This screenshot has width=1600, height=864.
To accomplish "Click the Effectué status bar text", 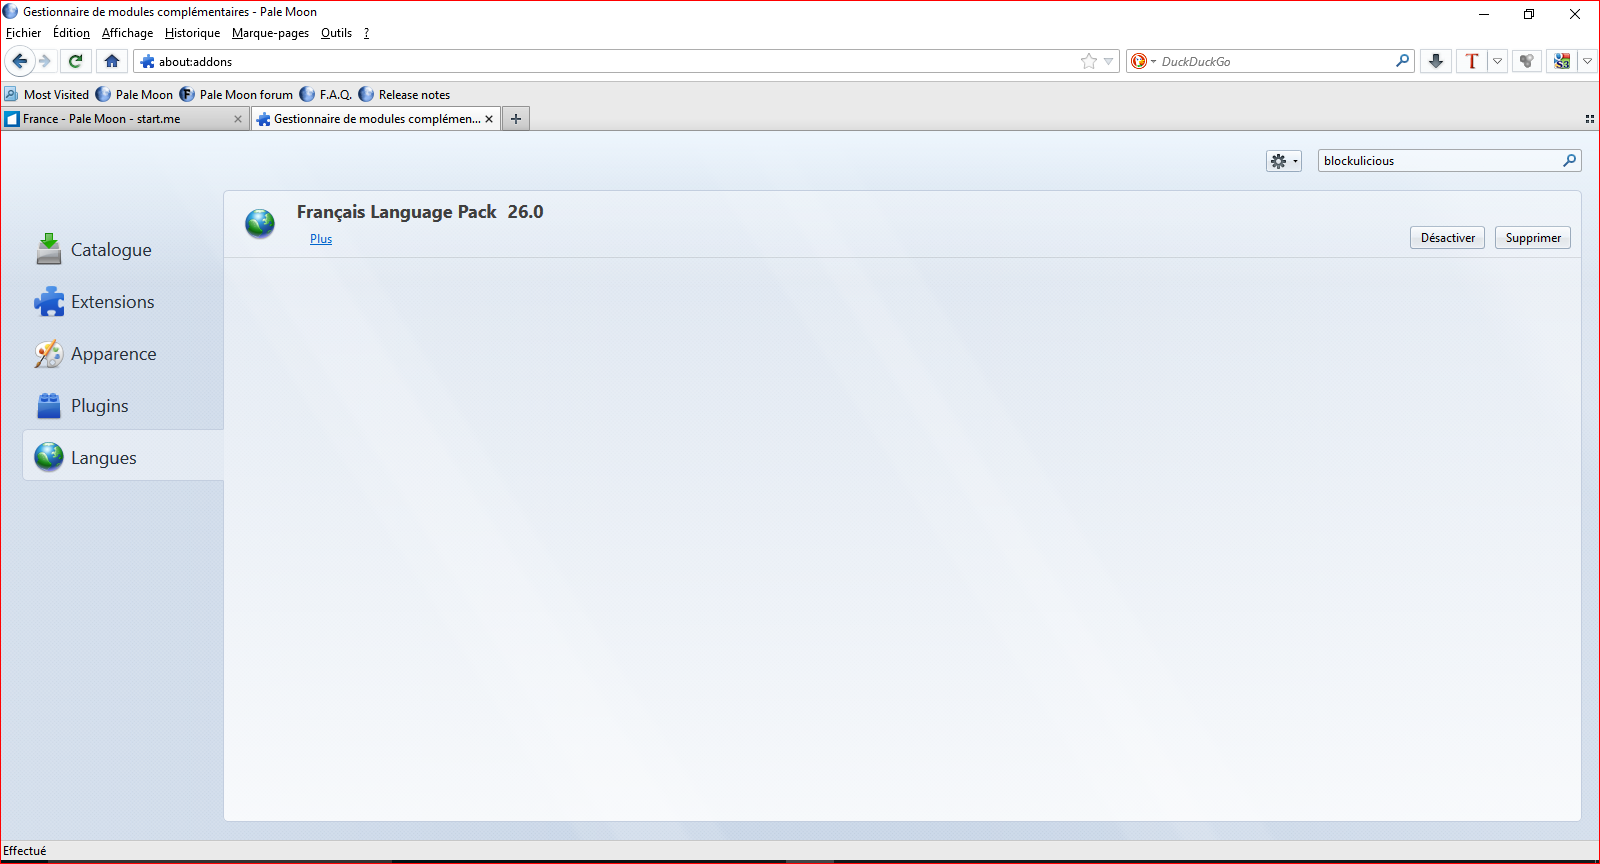I will click(25, 851).
